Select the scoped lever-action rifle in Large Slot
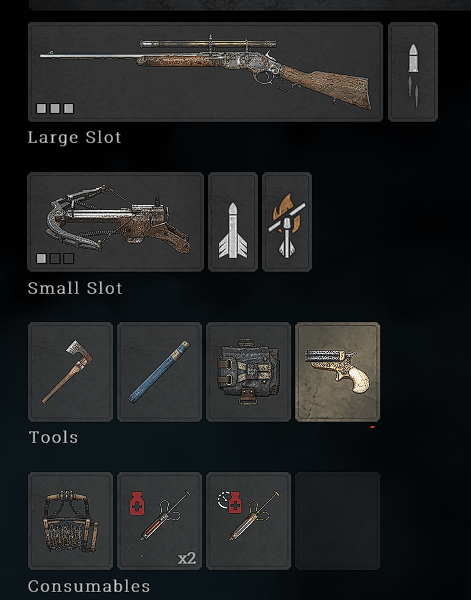The image size is (471, 600). point(205,72)
